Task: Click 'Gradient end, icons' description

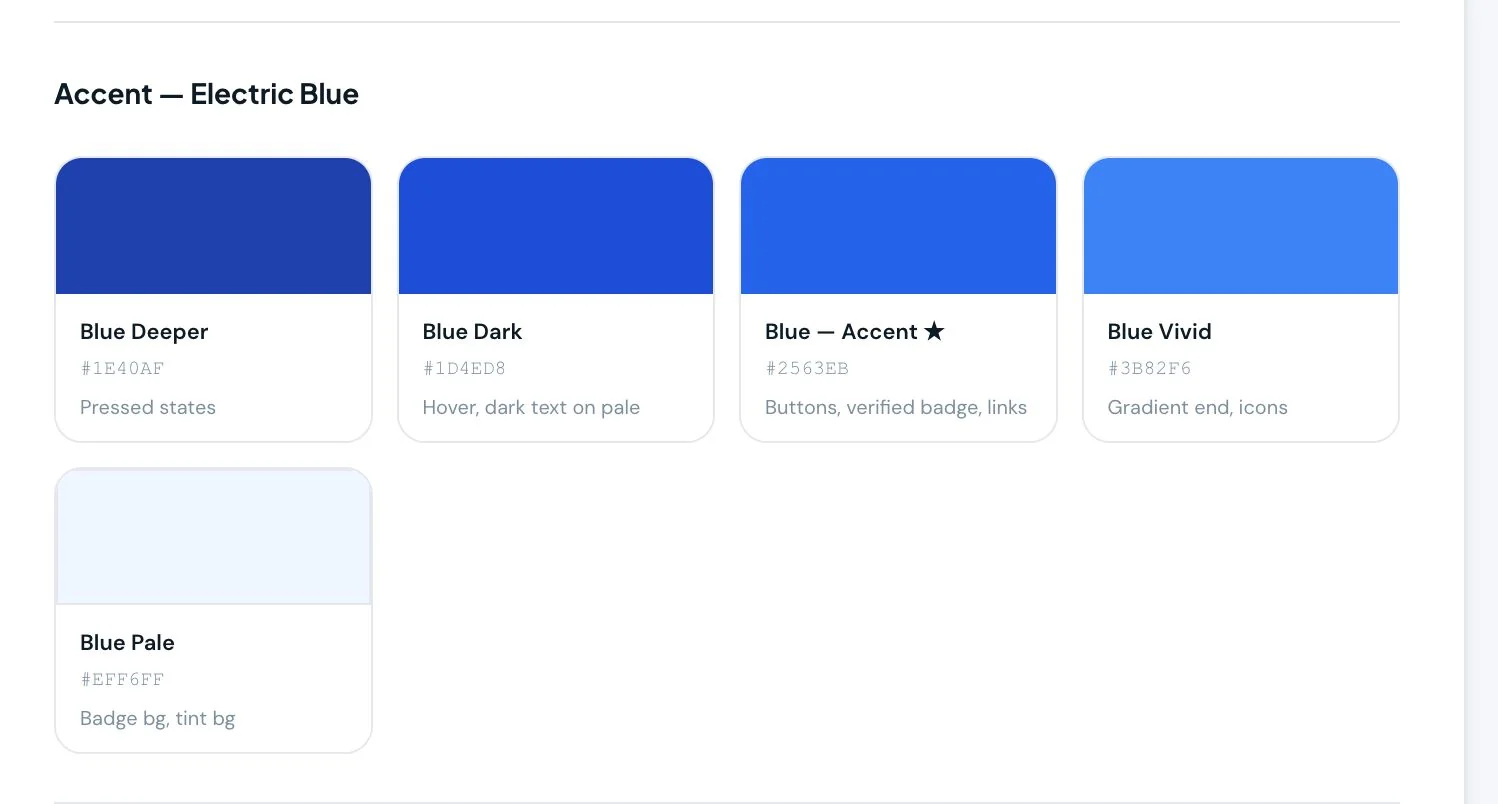Action: (x=1197, y=408)
